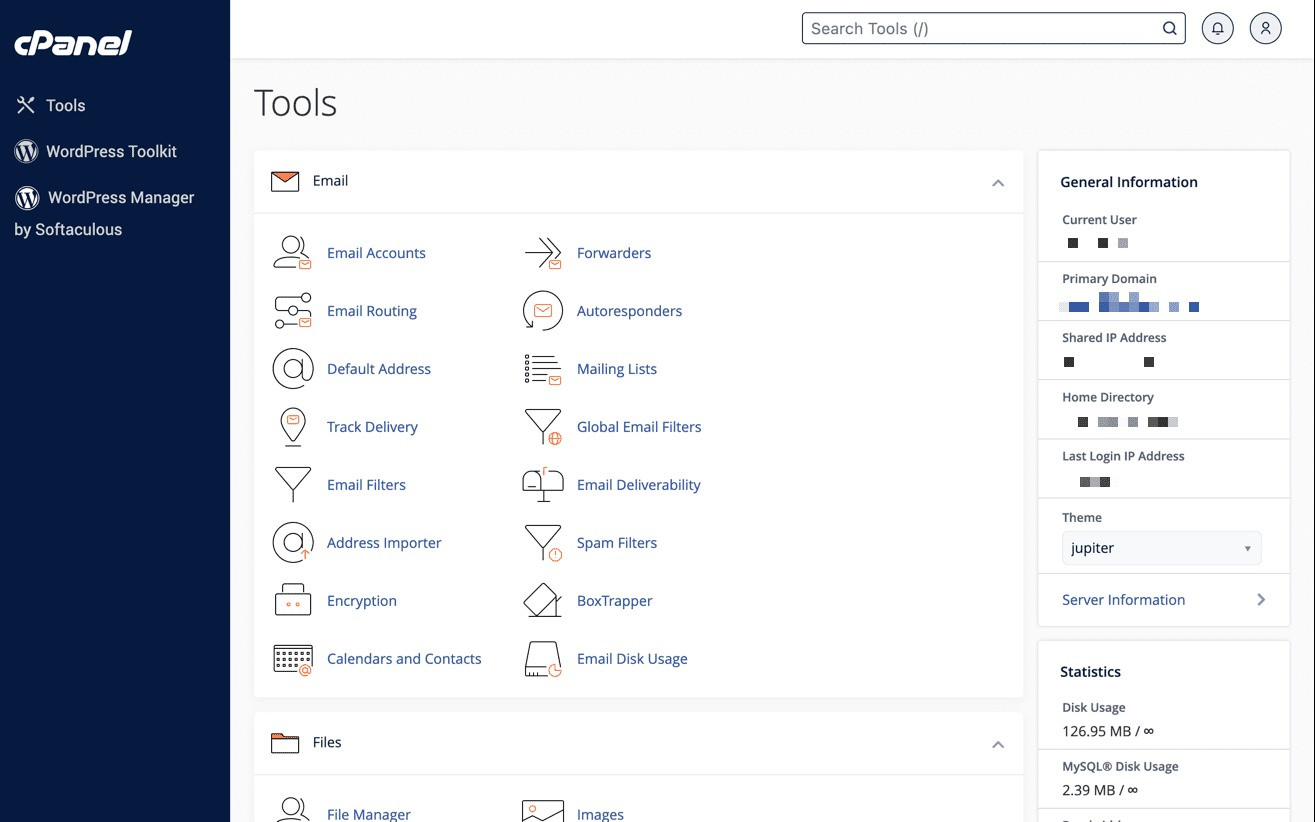This screenshot has height=822, width=1315.
Task: Click the Mailing Lists icon
Action: (x=543, y=369)
